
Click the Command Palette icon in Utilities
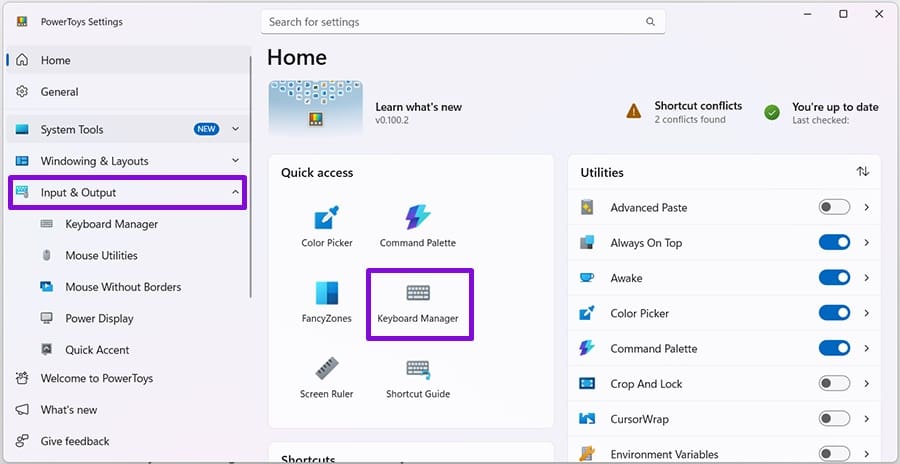(x=587, y=349)
